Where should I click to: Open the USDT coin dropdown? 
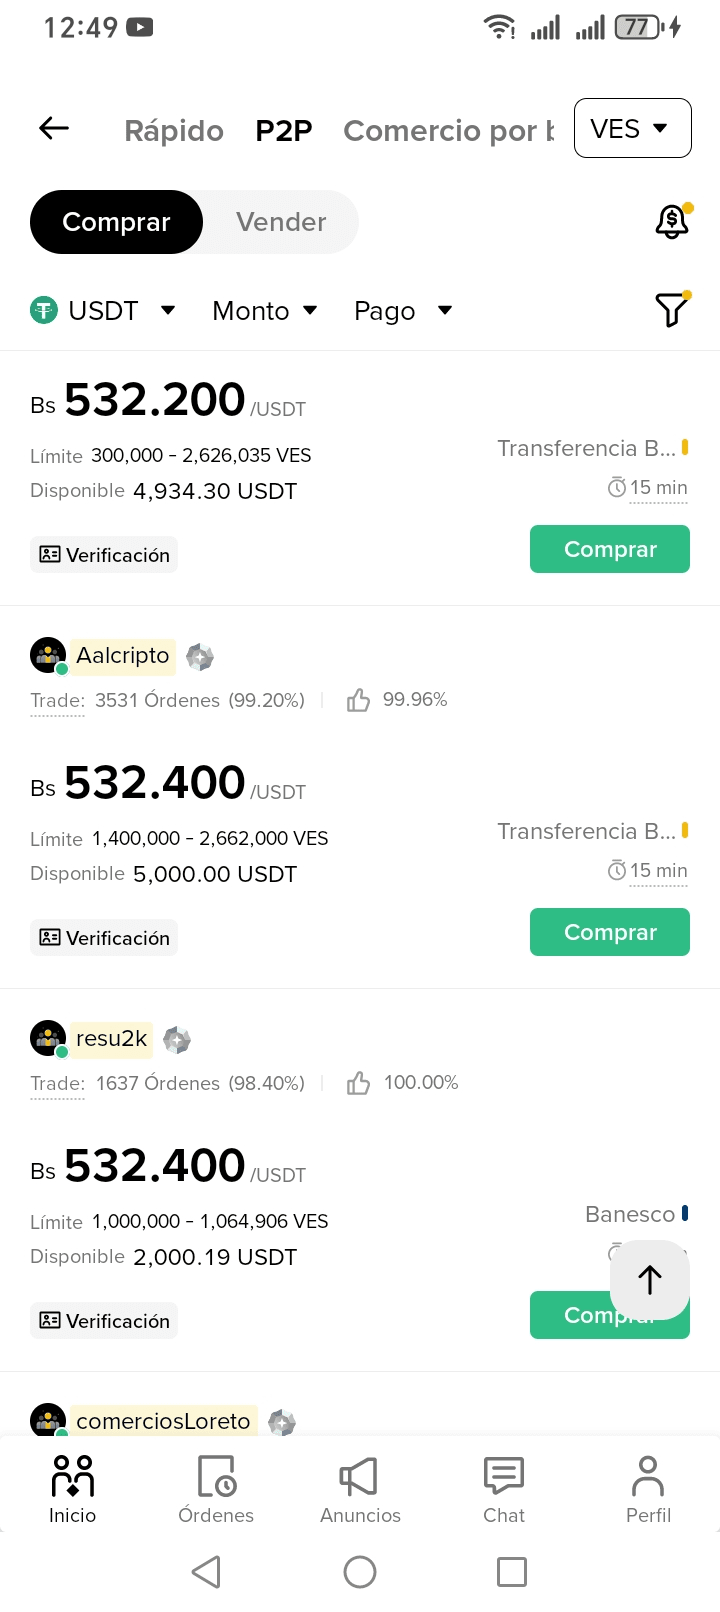[103, 311]
